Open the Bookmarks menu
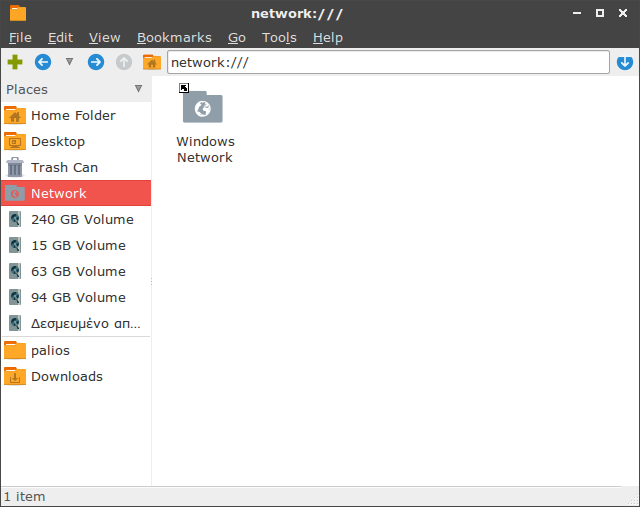The height and width of the screenshot is (507, 640). tap(174, 38)
